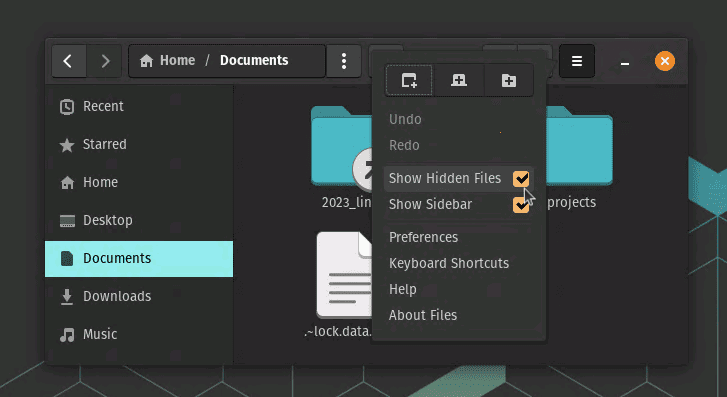The height and width of the screenshot is (397, 727).
Task: Create new folder via popover icon
Action: 509,80
